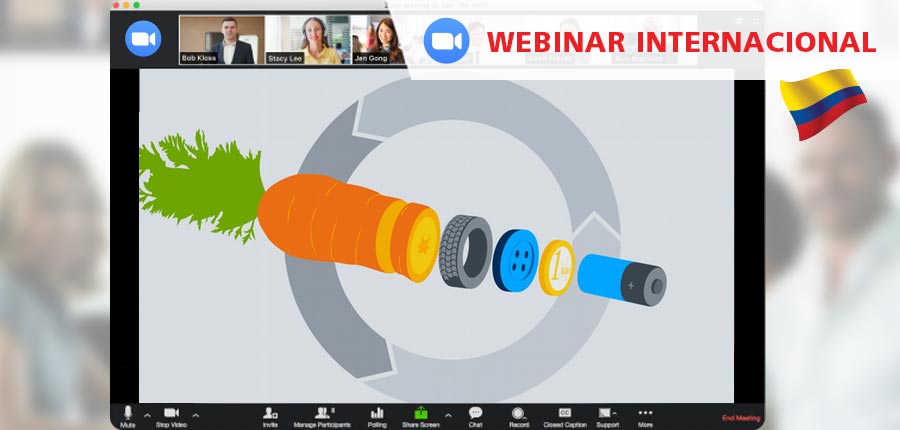This screenshot has width=900, height=430.
Task: Click the red End Meeting button
Action: click(x=740, y=418)
